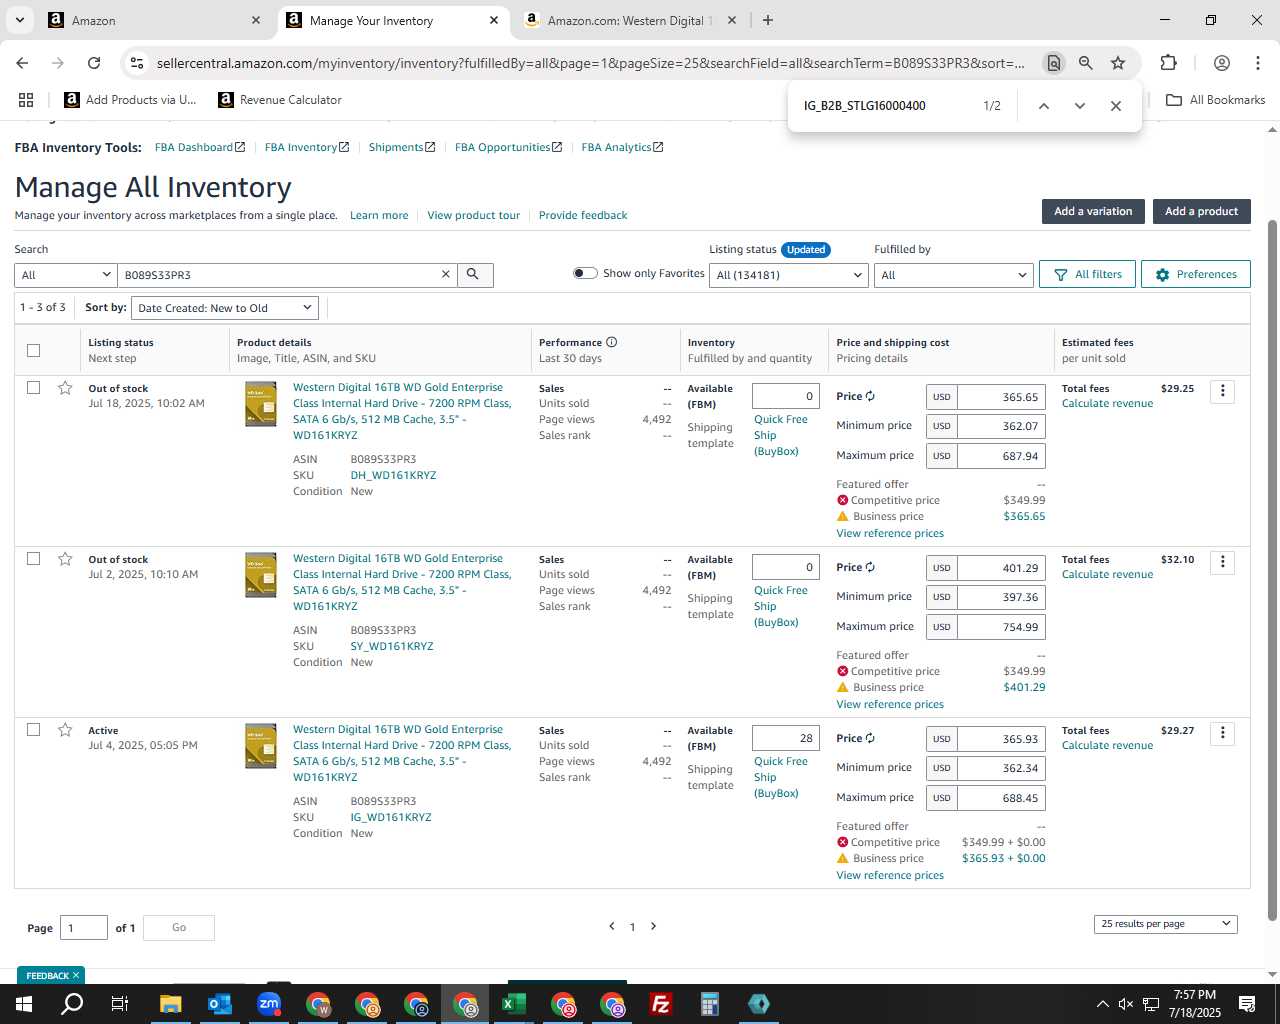Open the browser zoom magnifier icon
Image resolution: width=1280 pixels, height=1024 pixels.
[x=1085, y=63]
